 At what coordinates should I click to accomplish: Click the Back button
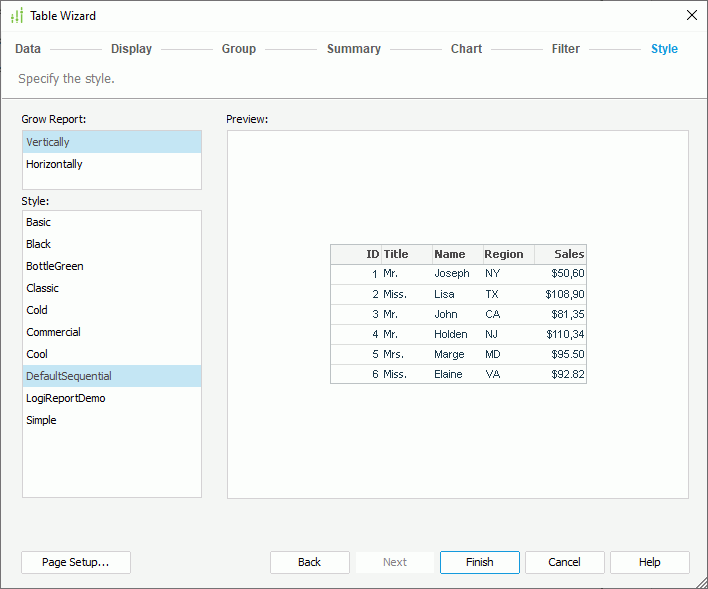tap(309, 562)
